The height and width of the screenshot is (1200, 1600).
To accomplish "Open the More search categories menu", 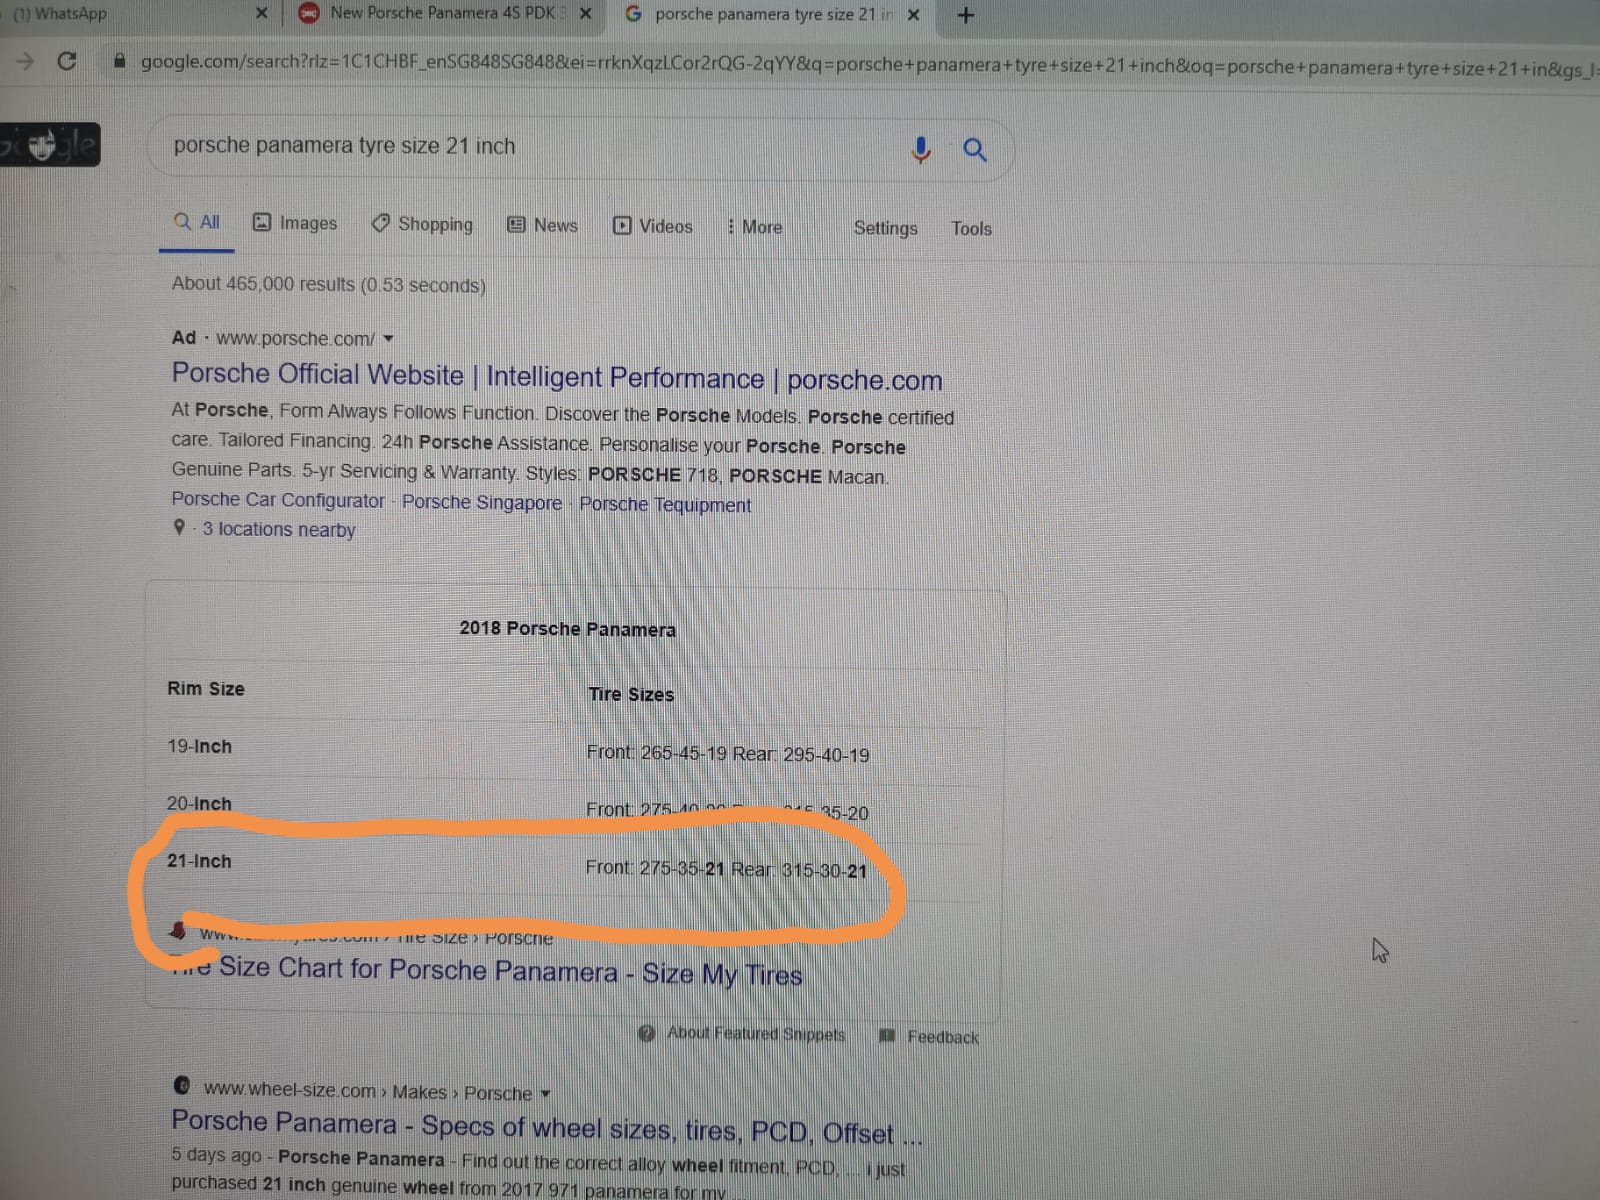I will 754,227.
